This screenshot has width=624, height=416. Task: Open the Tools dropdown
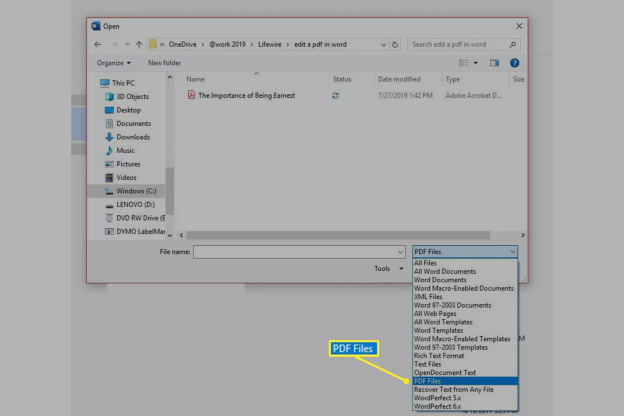point(389,269)
